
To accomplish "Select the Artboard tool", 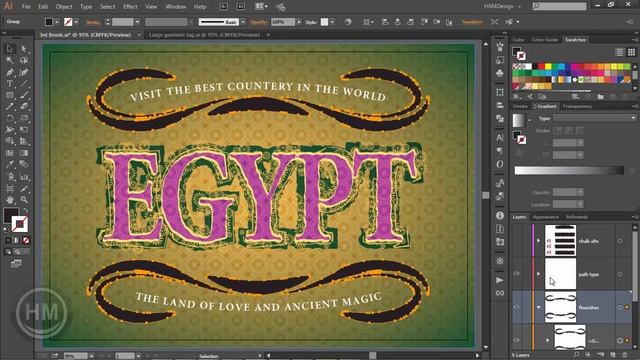I will click(x=10, y=189).
